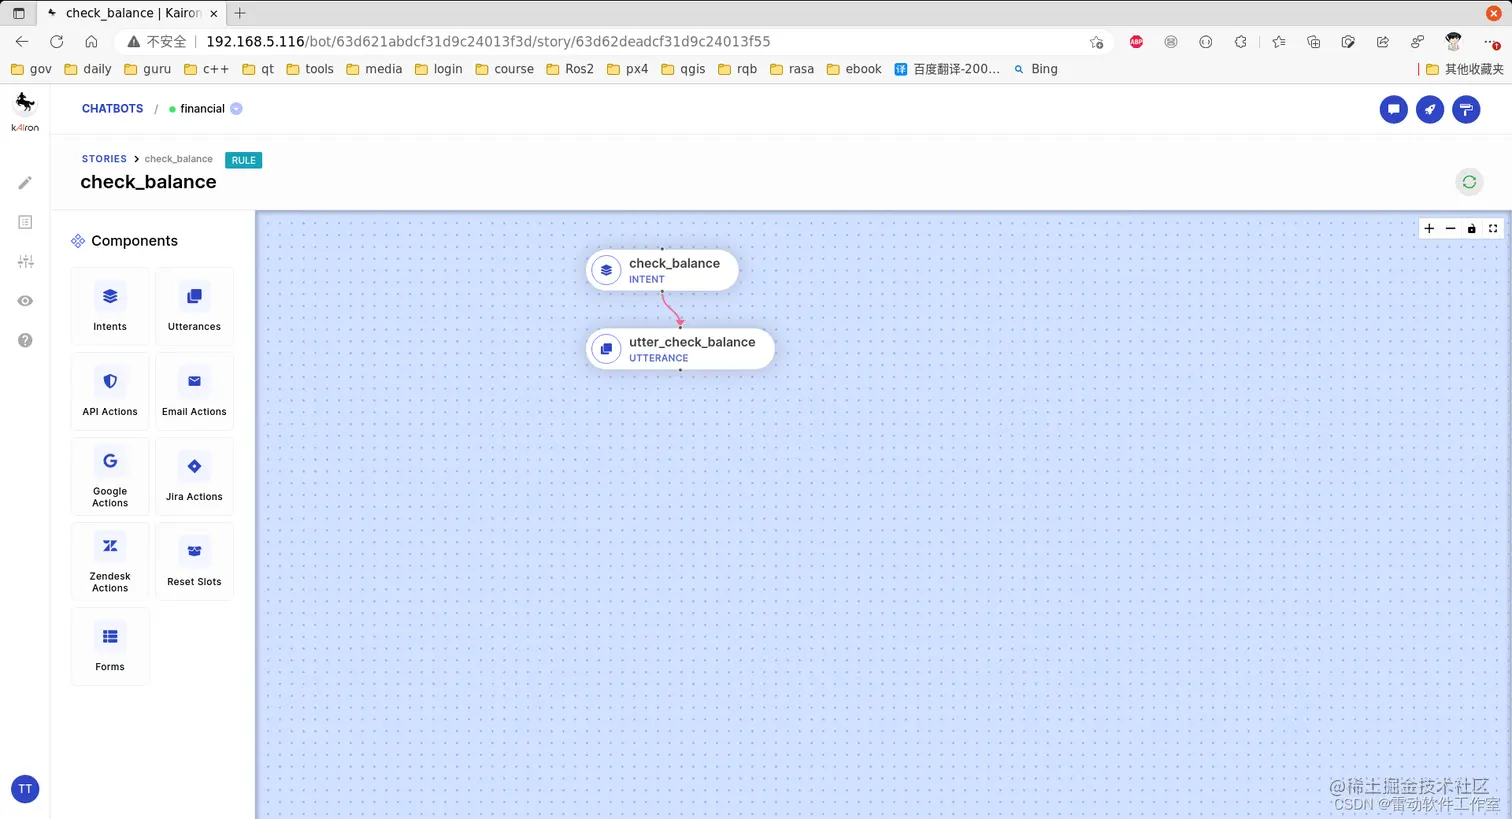
Task: Toggle the canvas lock icon
Action: point(1471,229)
